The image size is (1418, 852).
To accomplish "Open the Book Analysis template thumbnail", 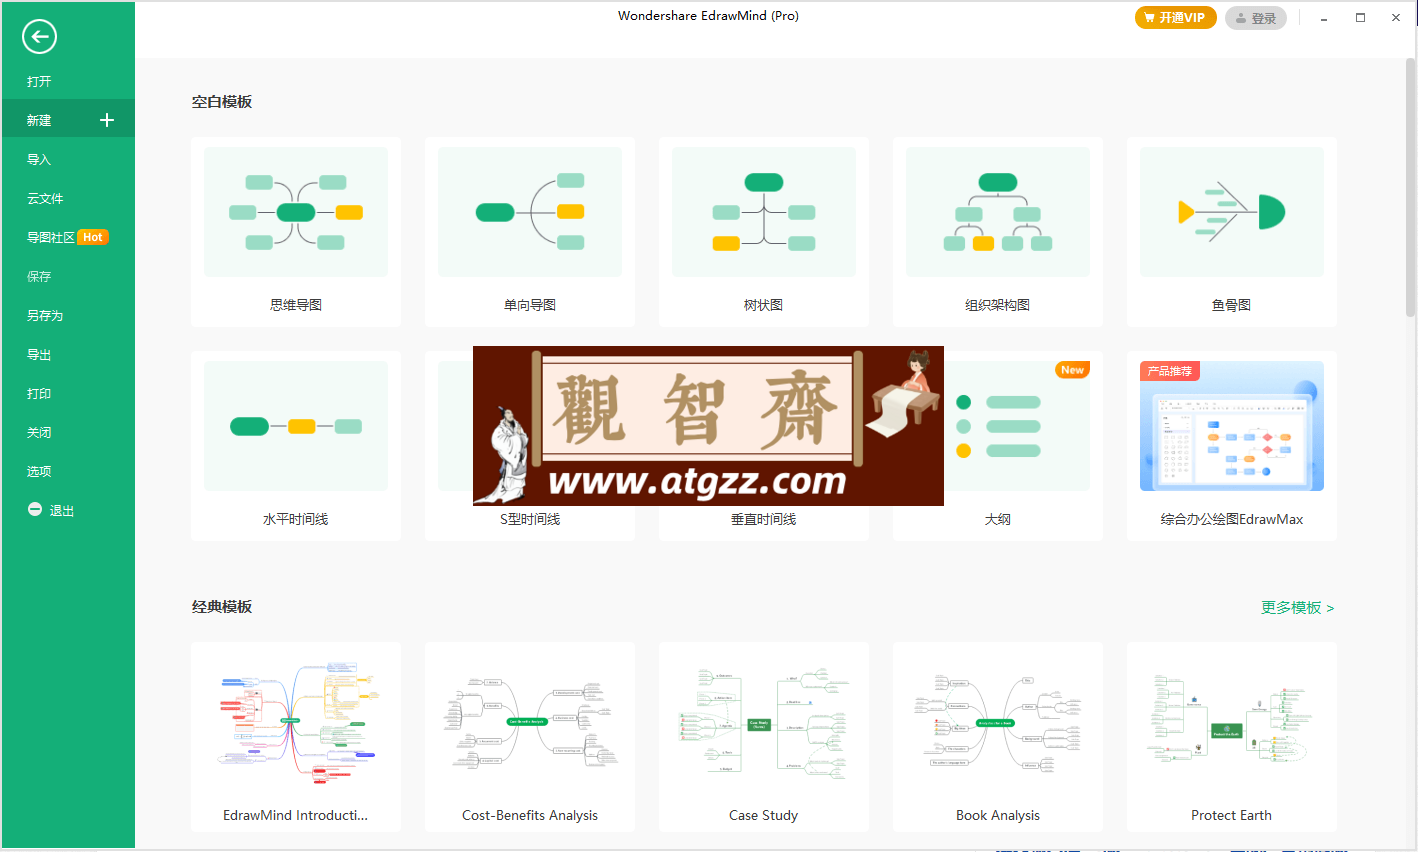I will (x=998, y=722).
